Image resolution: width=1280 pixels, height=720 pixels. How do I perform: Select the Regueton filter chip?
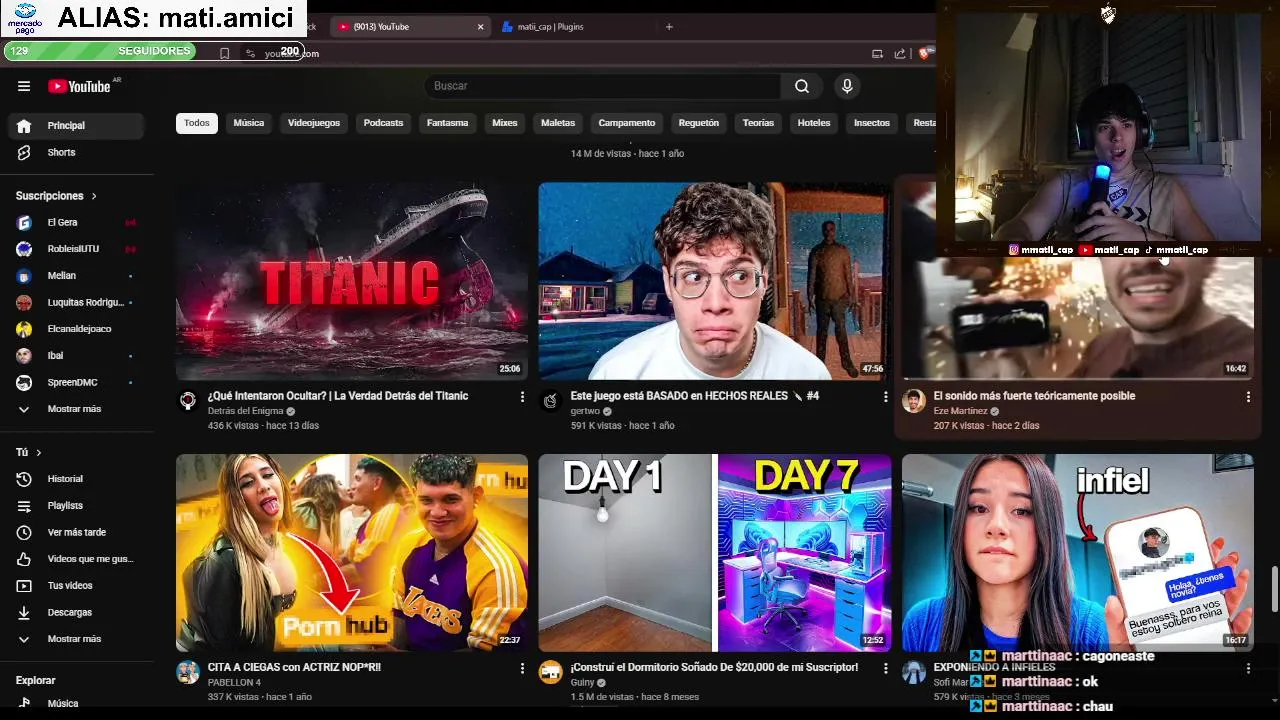699,123
